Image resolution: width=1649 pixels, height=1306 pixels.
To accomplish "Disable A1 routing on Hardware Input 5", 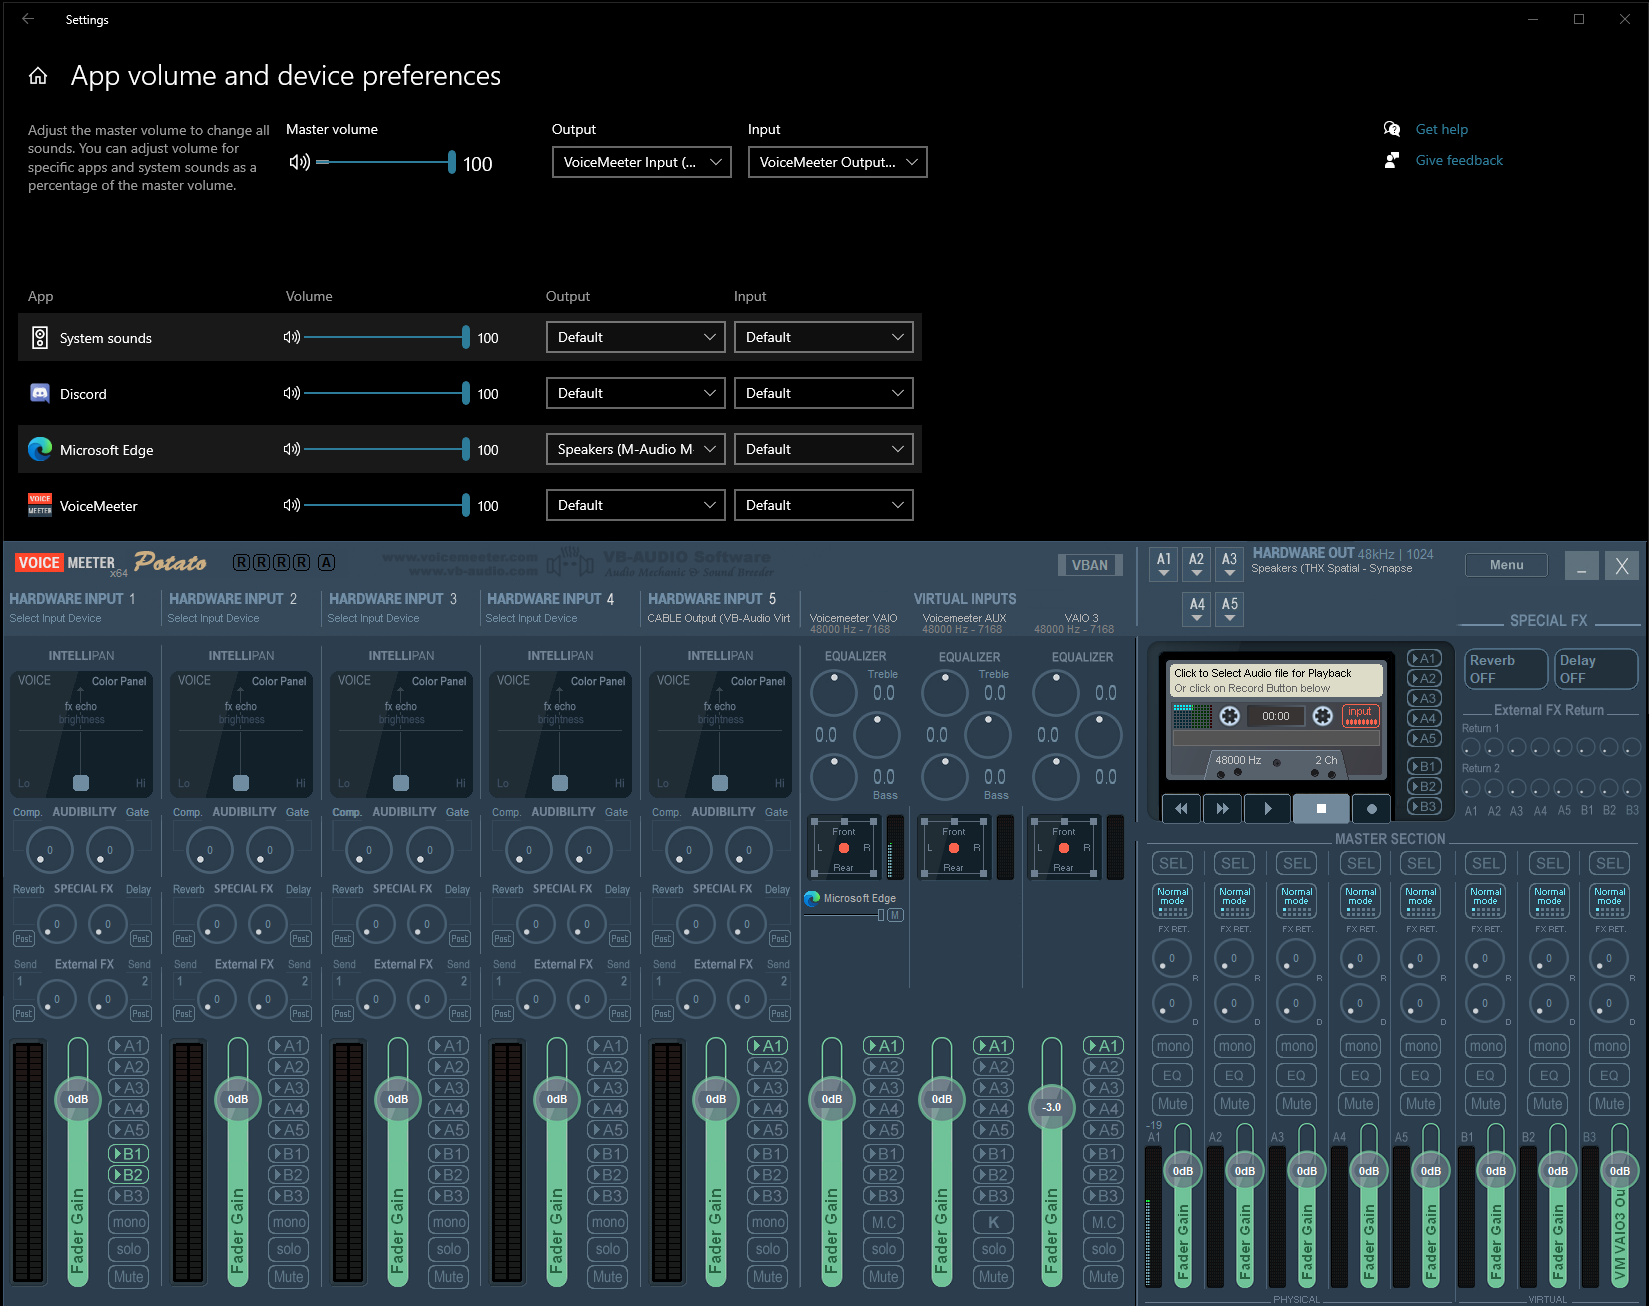I will coord(767,1045).
